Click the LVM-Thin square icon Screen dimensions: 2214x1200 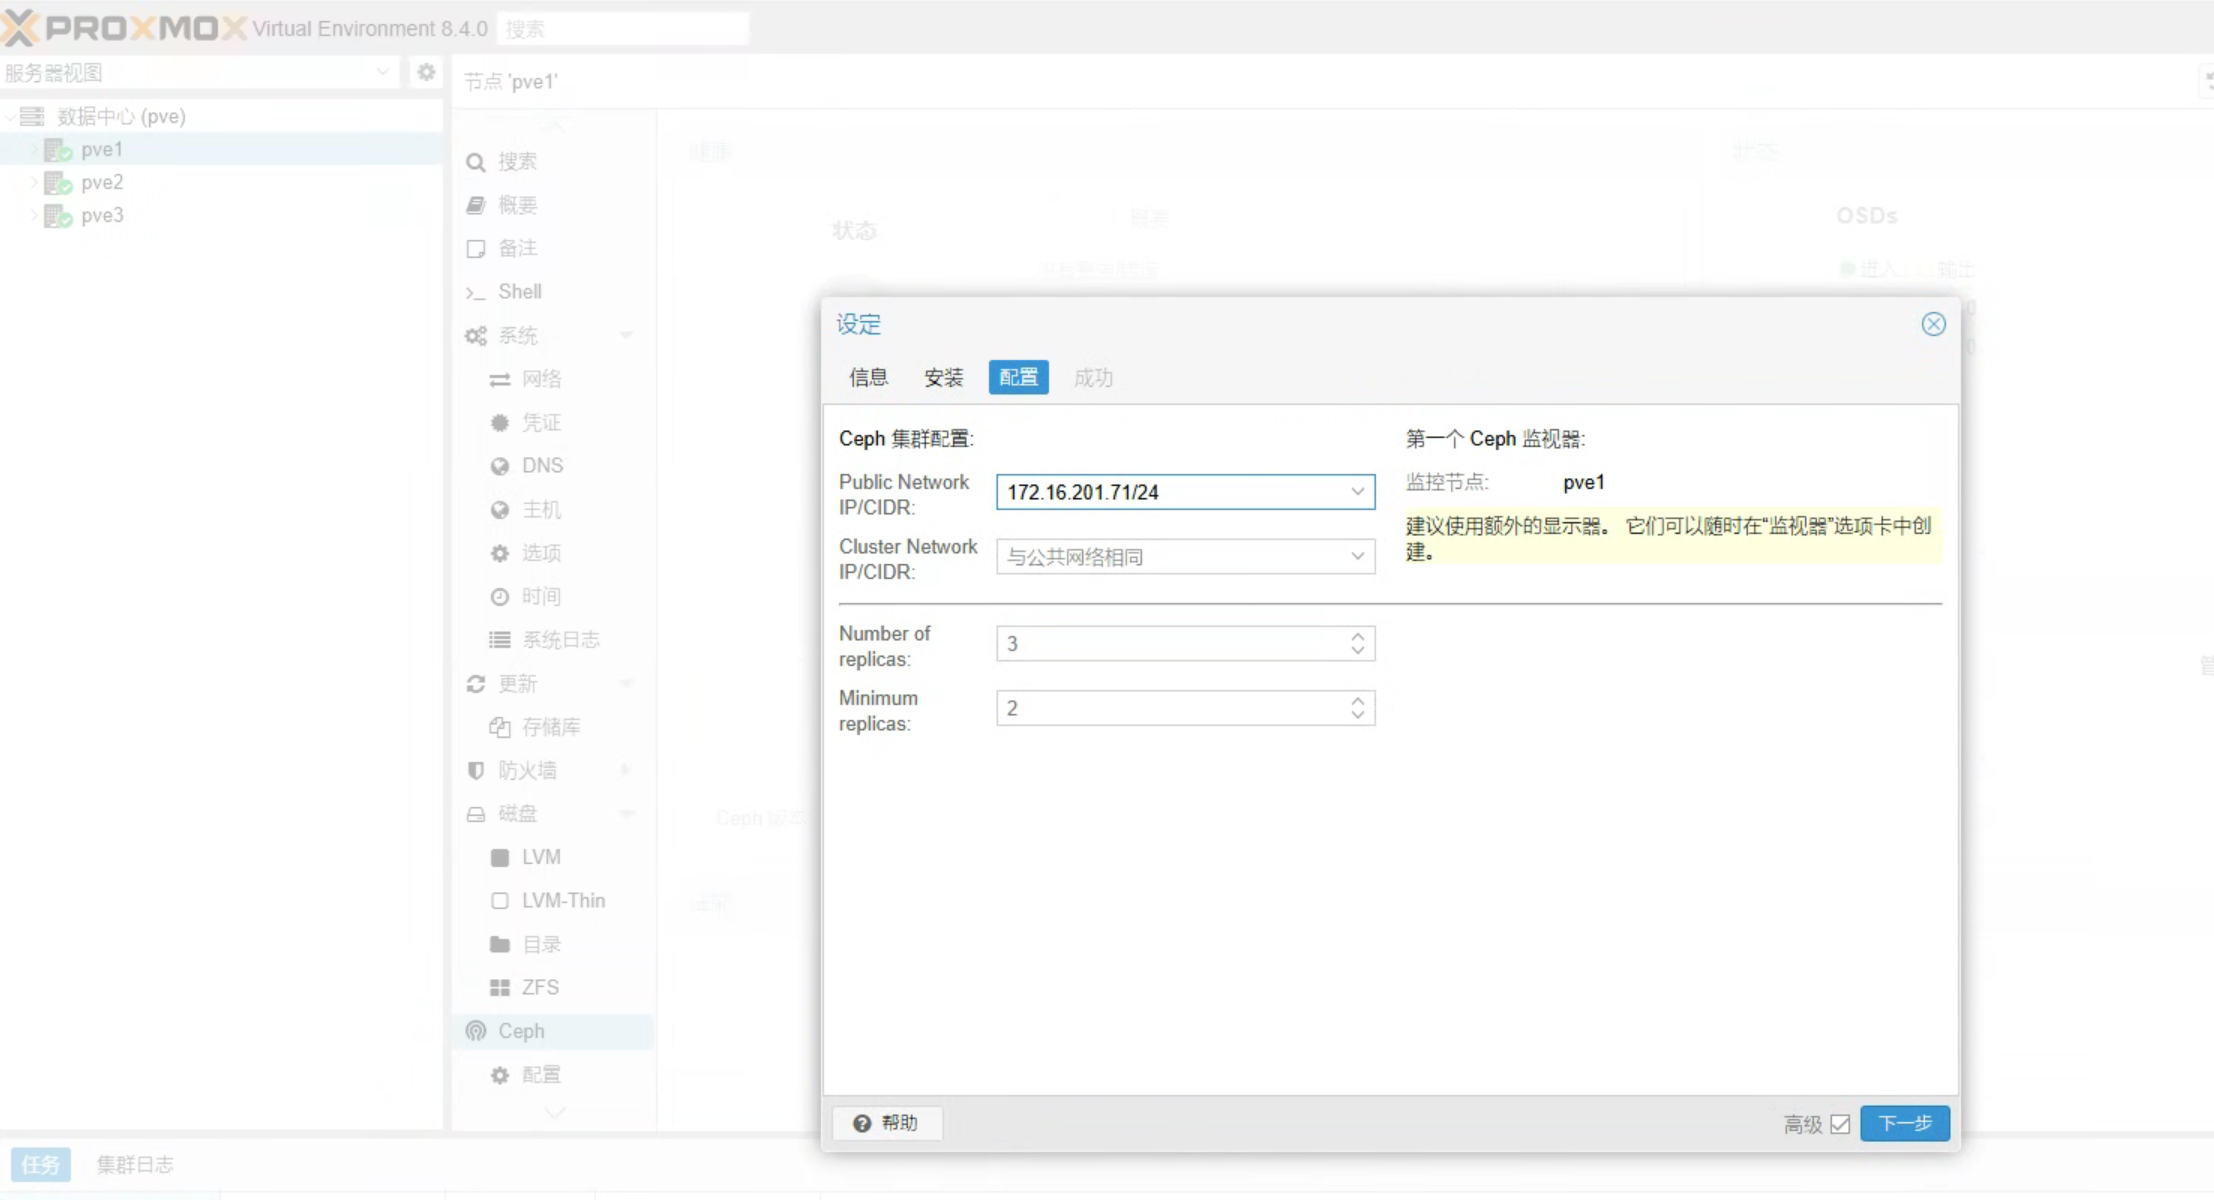click(500, 901)
